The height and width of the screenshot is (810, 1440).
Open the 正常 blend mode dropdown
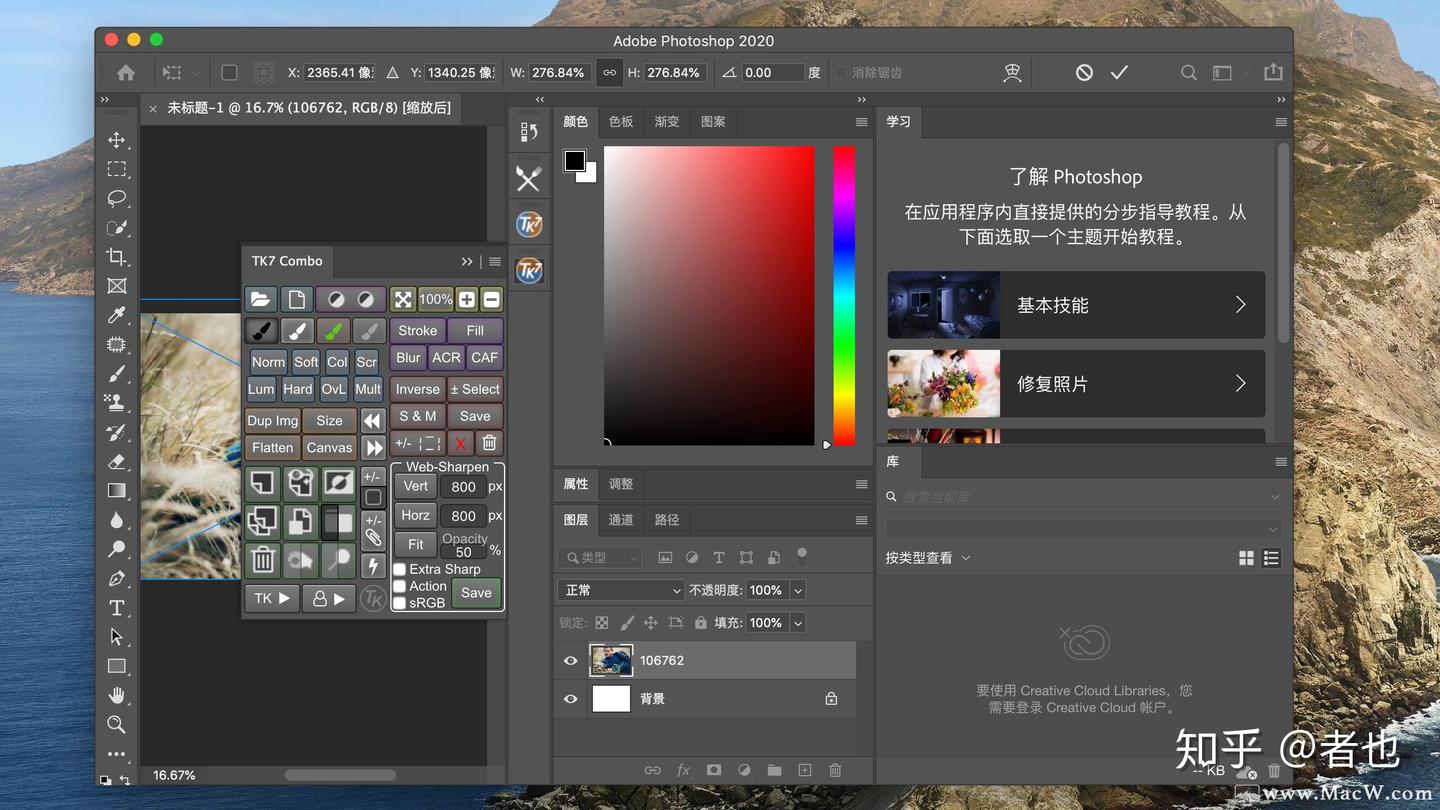click(x=620, y=590)
